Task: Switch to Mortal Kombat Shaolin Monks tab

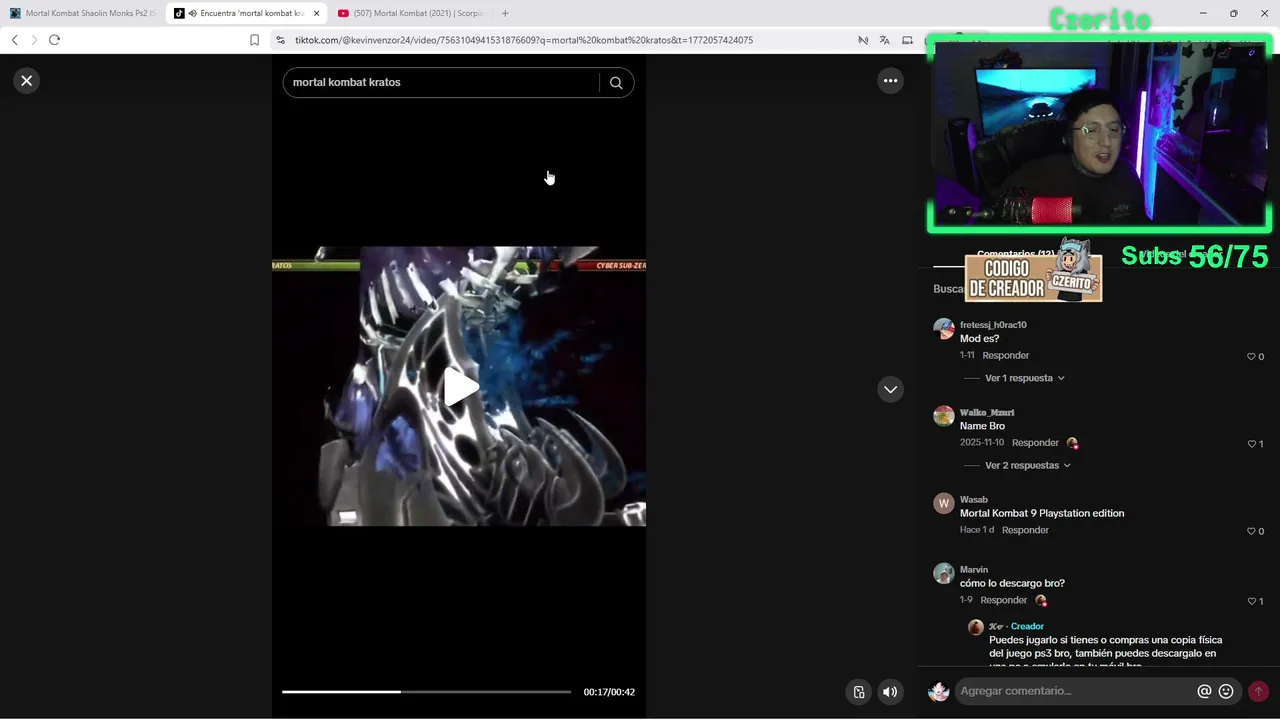Action: [82, 13]
